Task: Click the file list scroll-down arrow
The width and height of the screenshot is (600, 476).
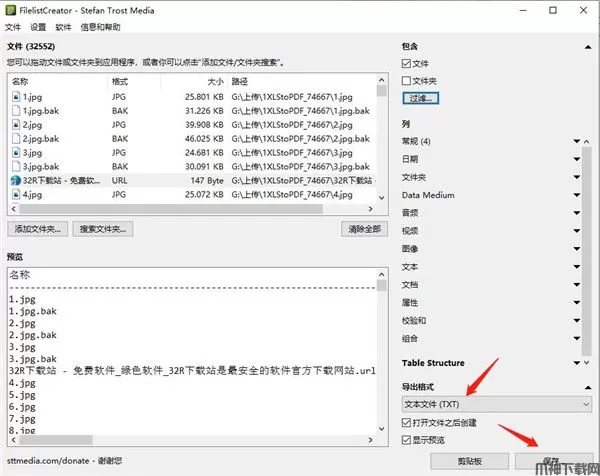Action: 382,198
